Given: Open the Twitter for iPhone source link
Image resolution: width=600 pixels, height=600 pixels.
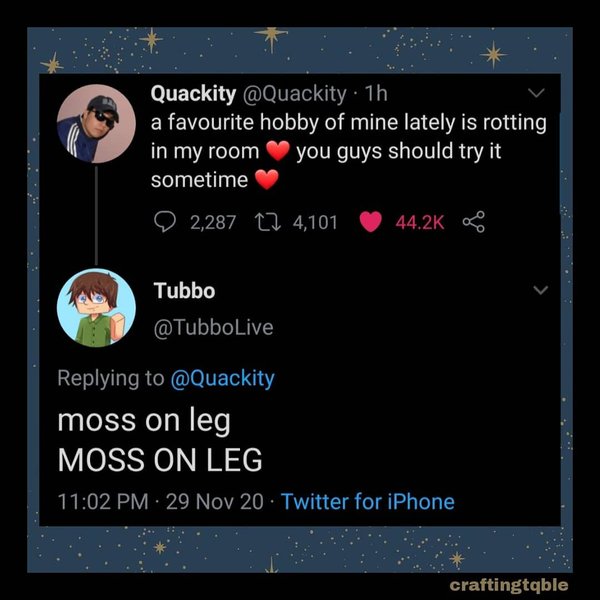Looking at the screenshot, I should point(368,502).
